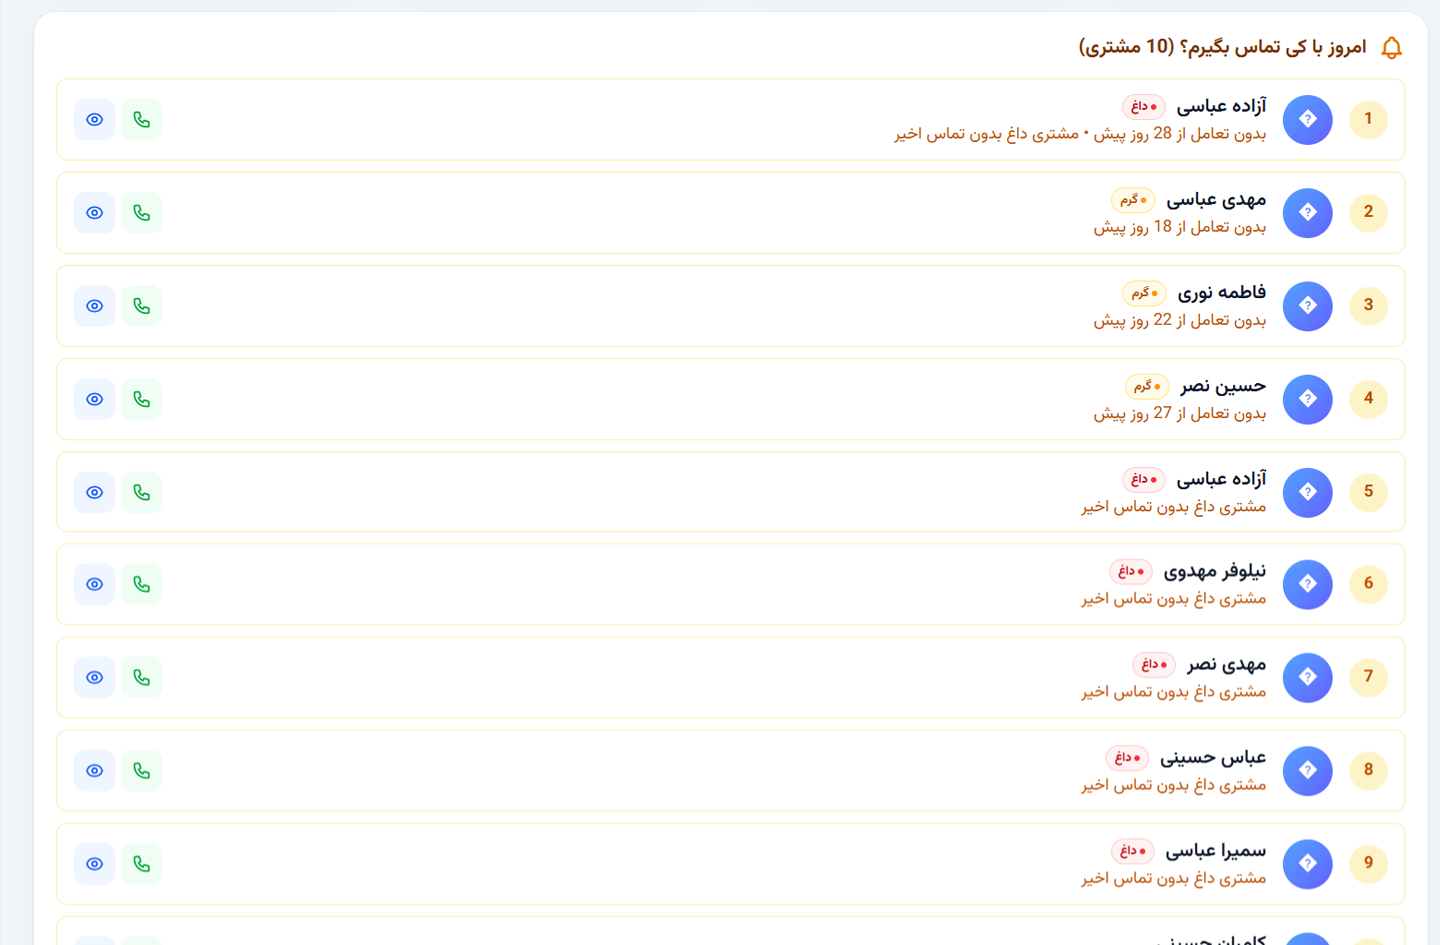
Task: Click the phone icon beside مهدی نصر
Action: pyautogui.click(x=142, y=677)
